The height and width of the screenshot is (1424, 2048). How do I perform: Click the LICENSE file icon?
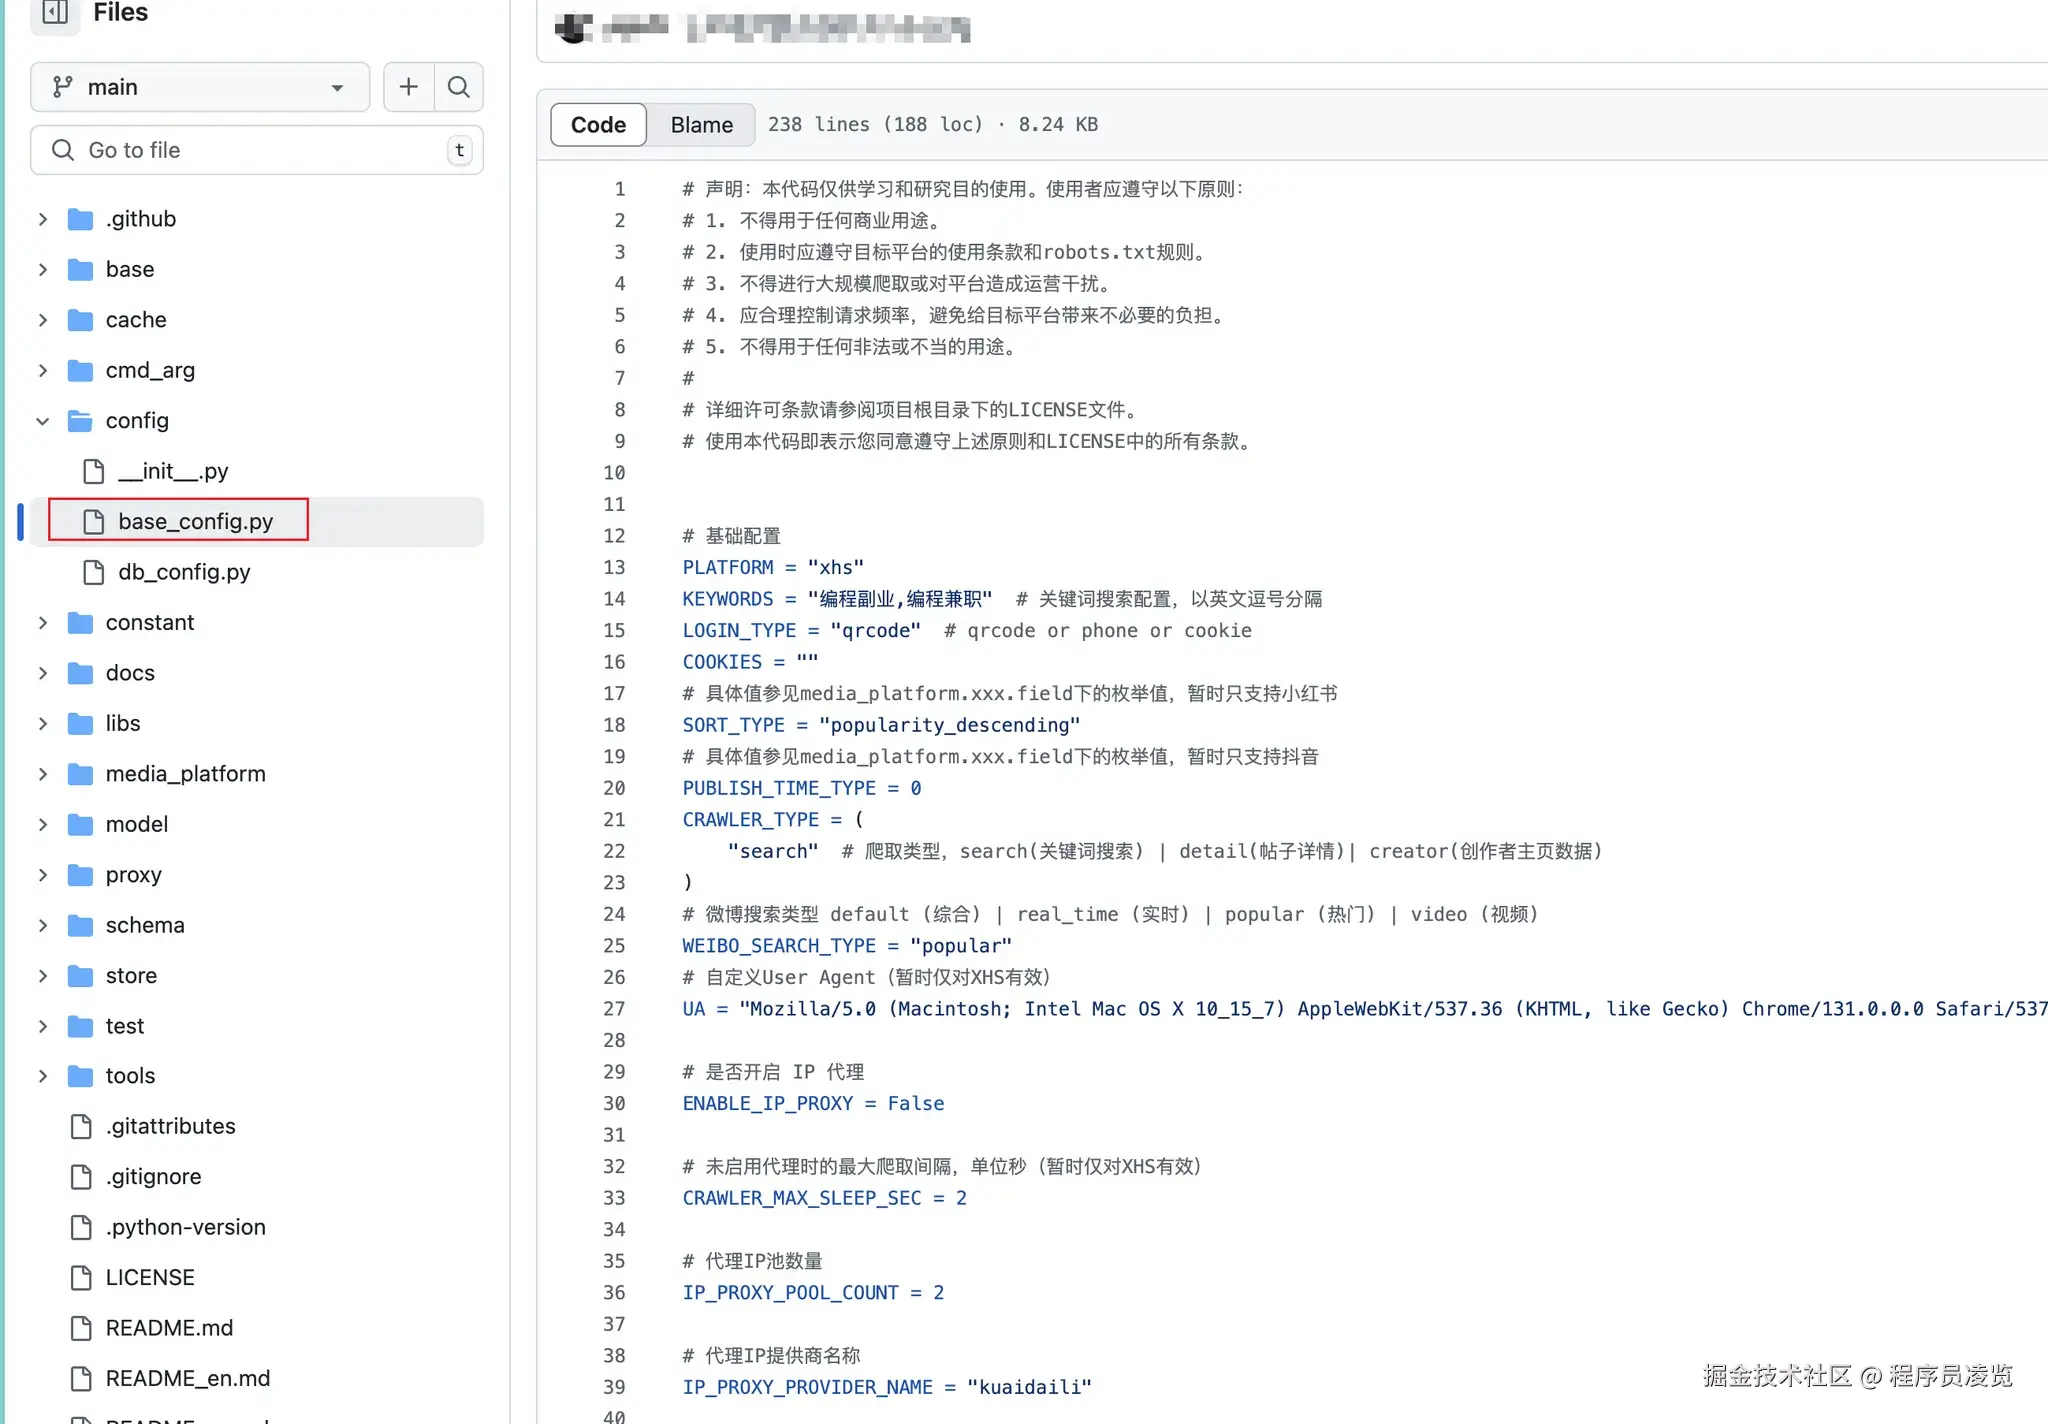(81, 1278)
